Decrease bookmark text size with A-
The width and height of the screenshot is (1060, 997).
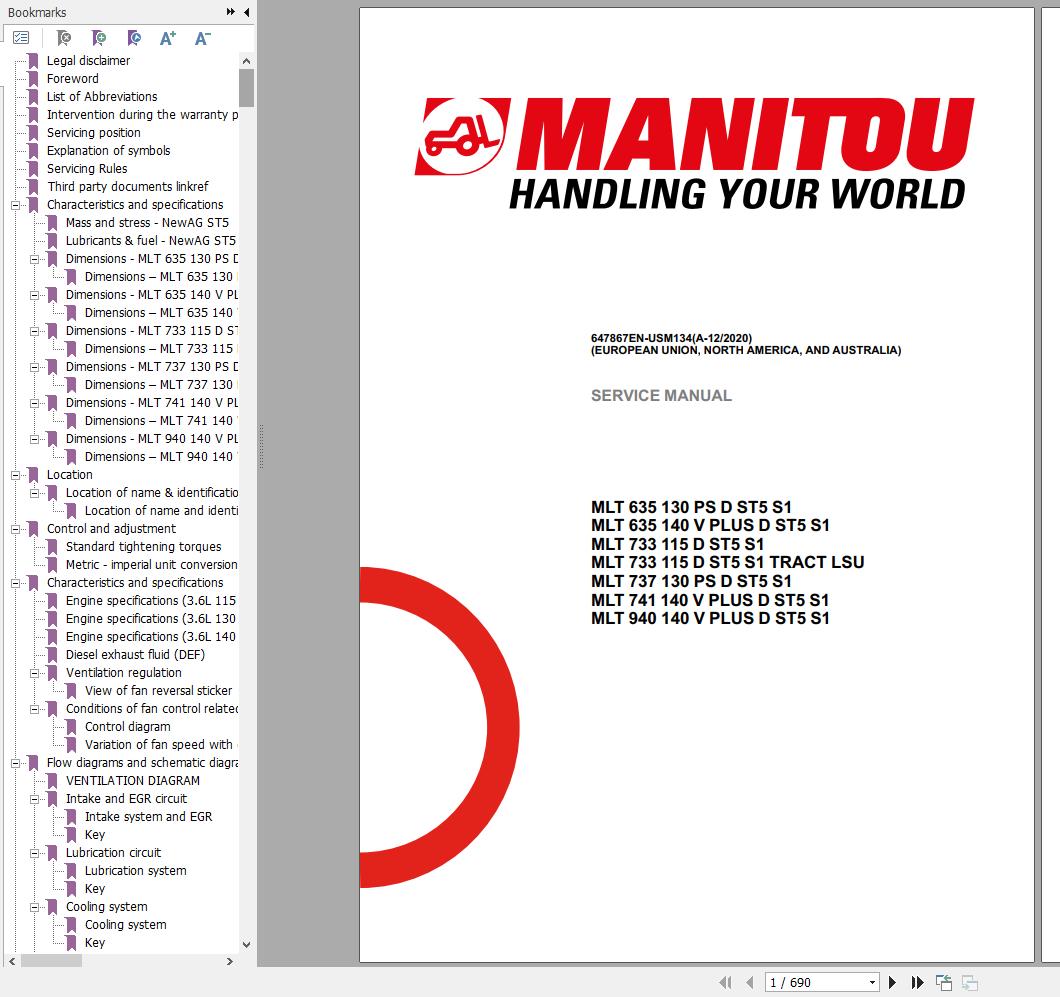click(x=202, y=38)
